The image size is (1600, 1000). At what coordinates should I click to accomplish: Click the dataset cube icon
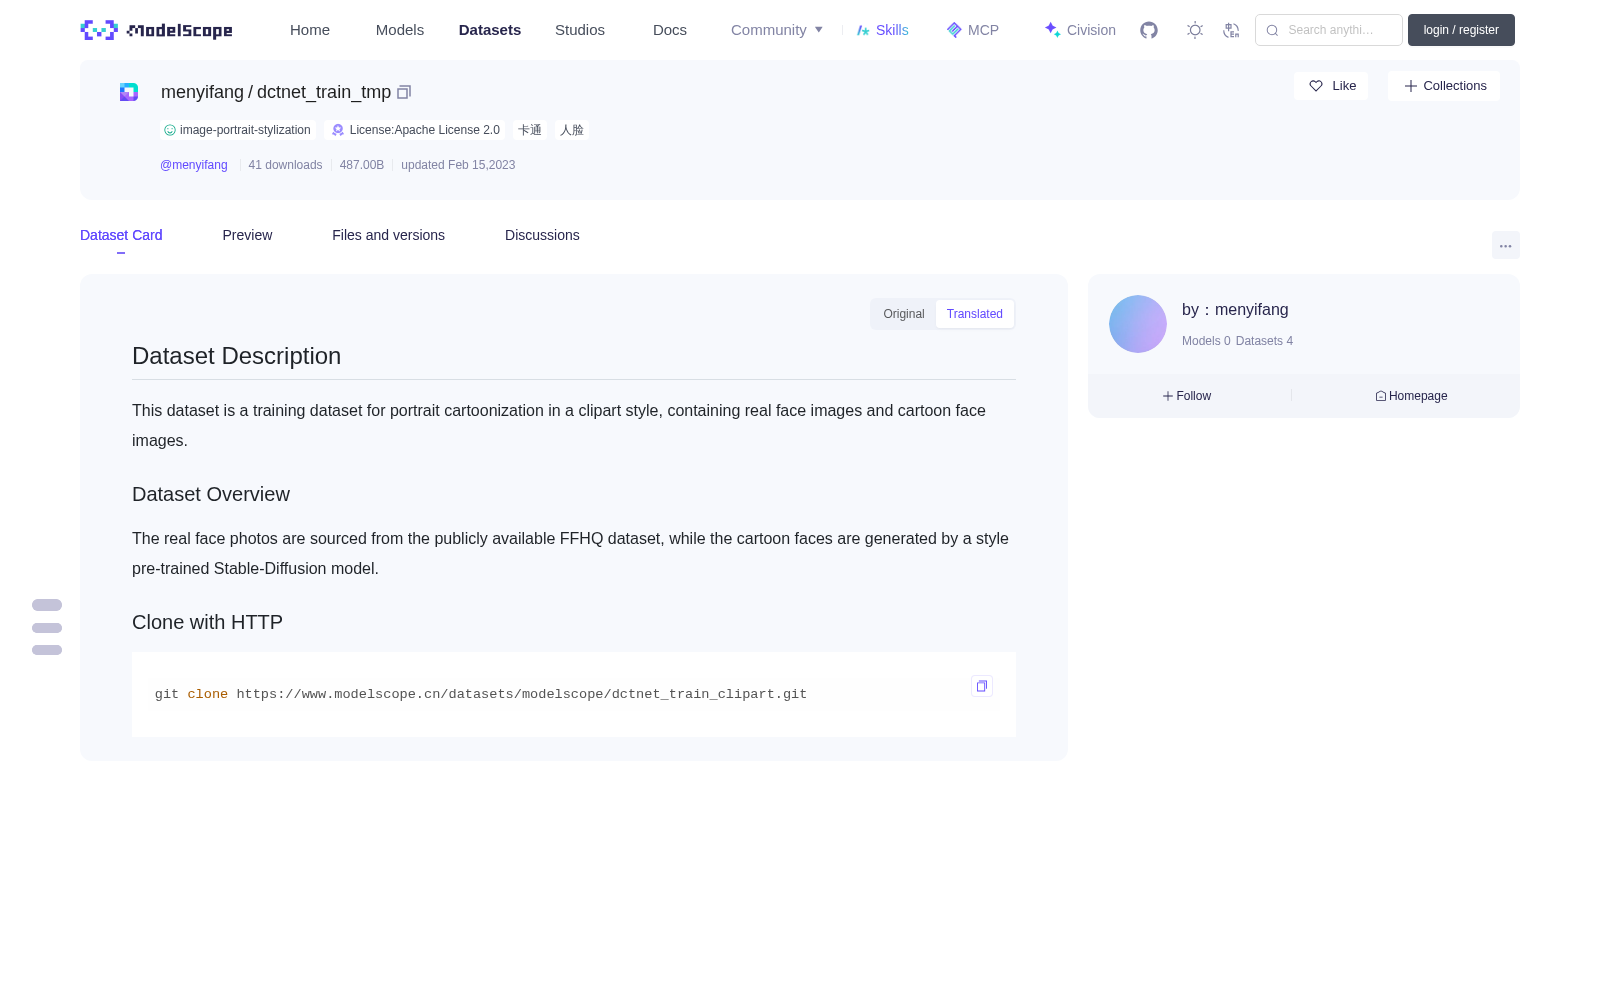coord(129,92)
